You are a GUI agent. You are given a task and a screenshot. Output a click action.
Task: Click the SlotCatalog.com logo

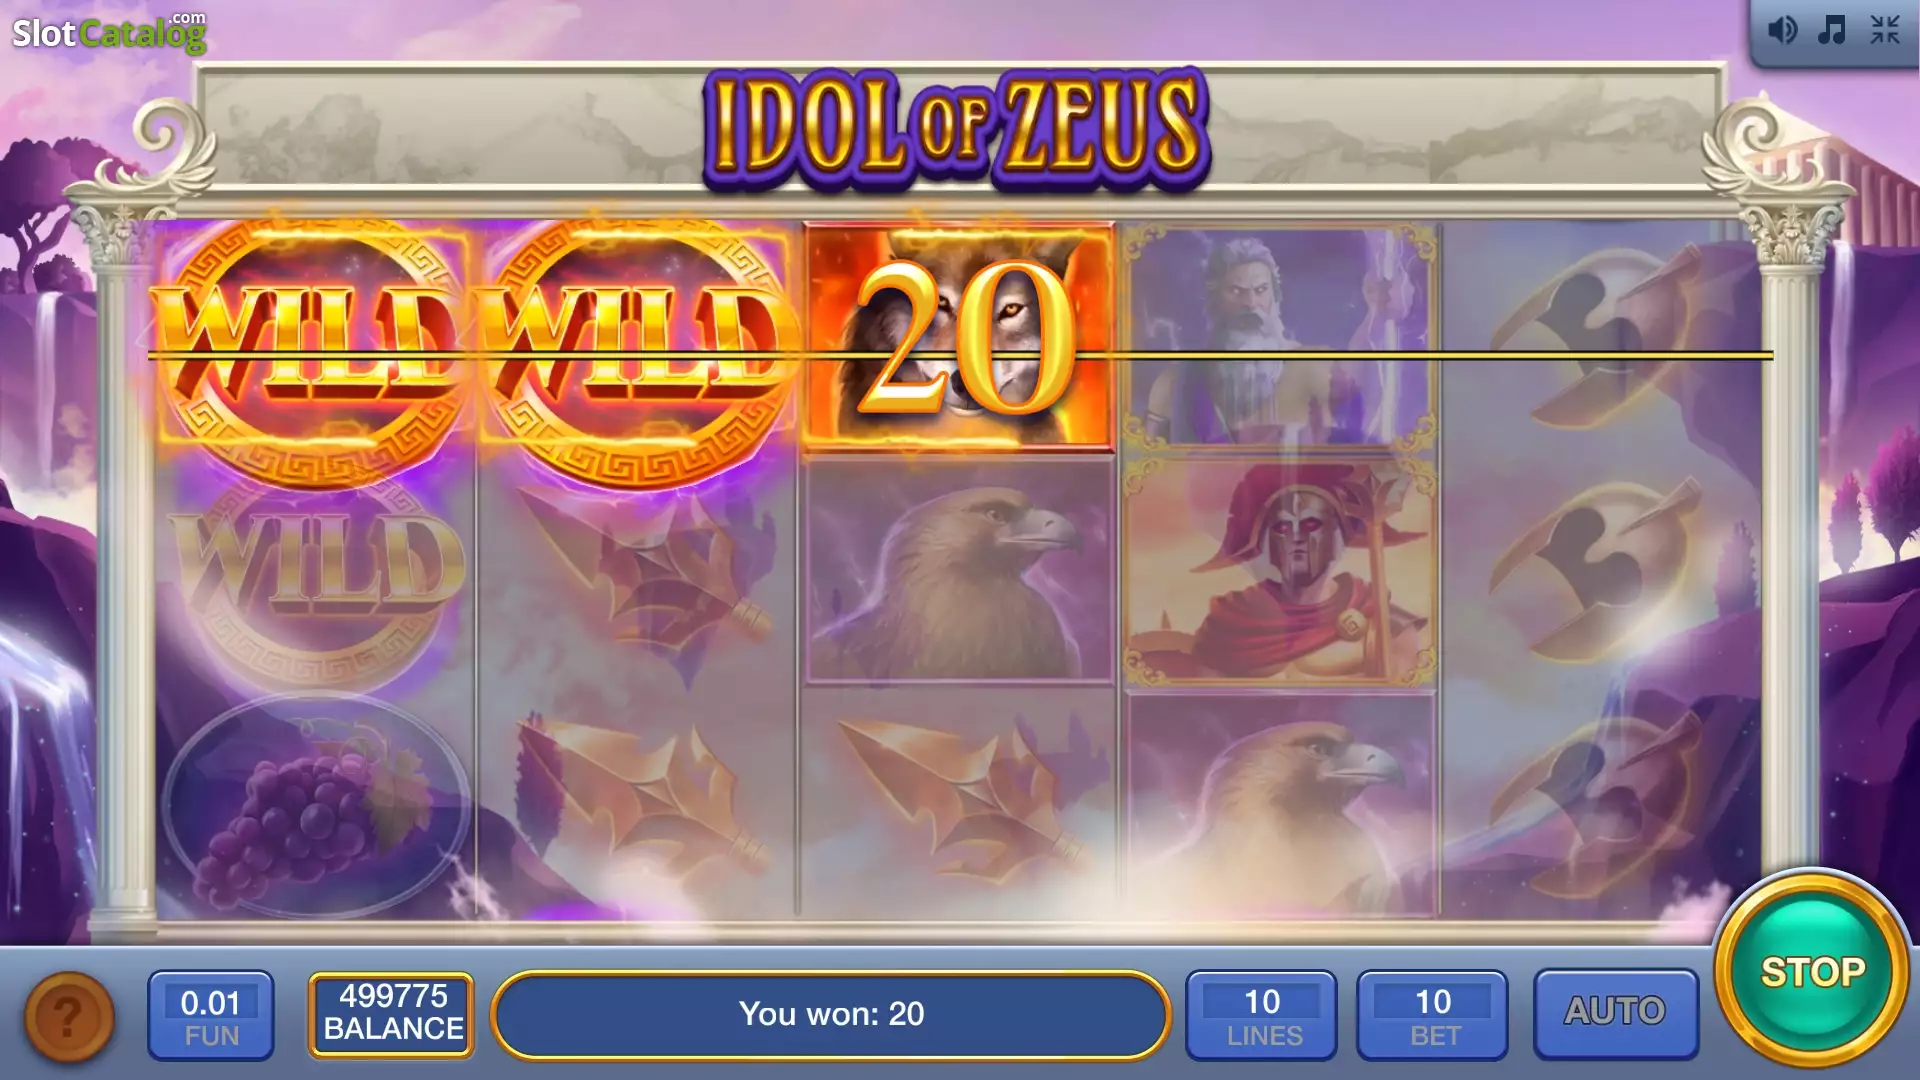coord(109,32)
